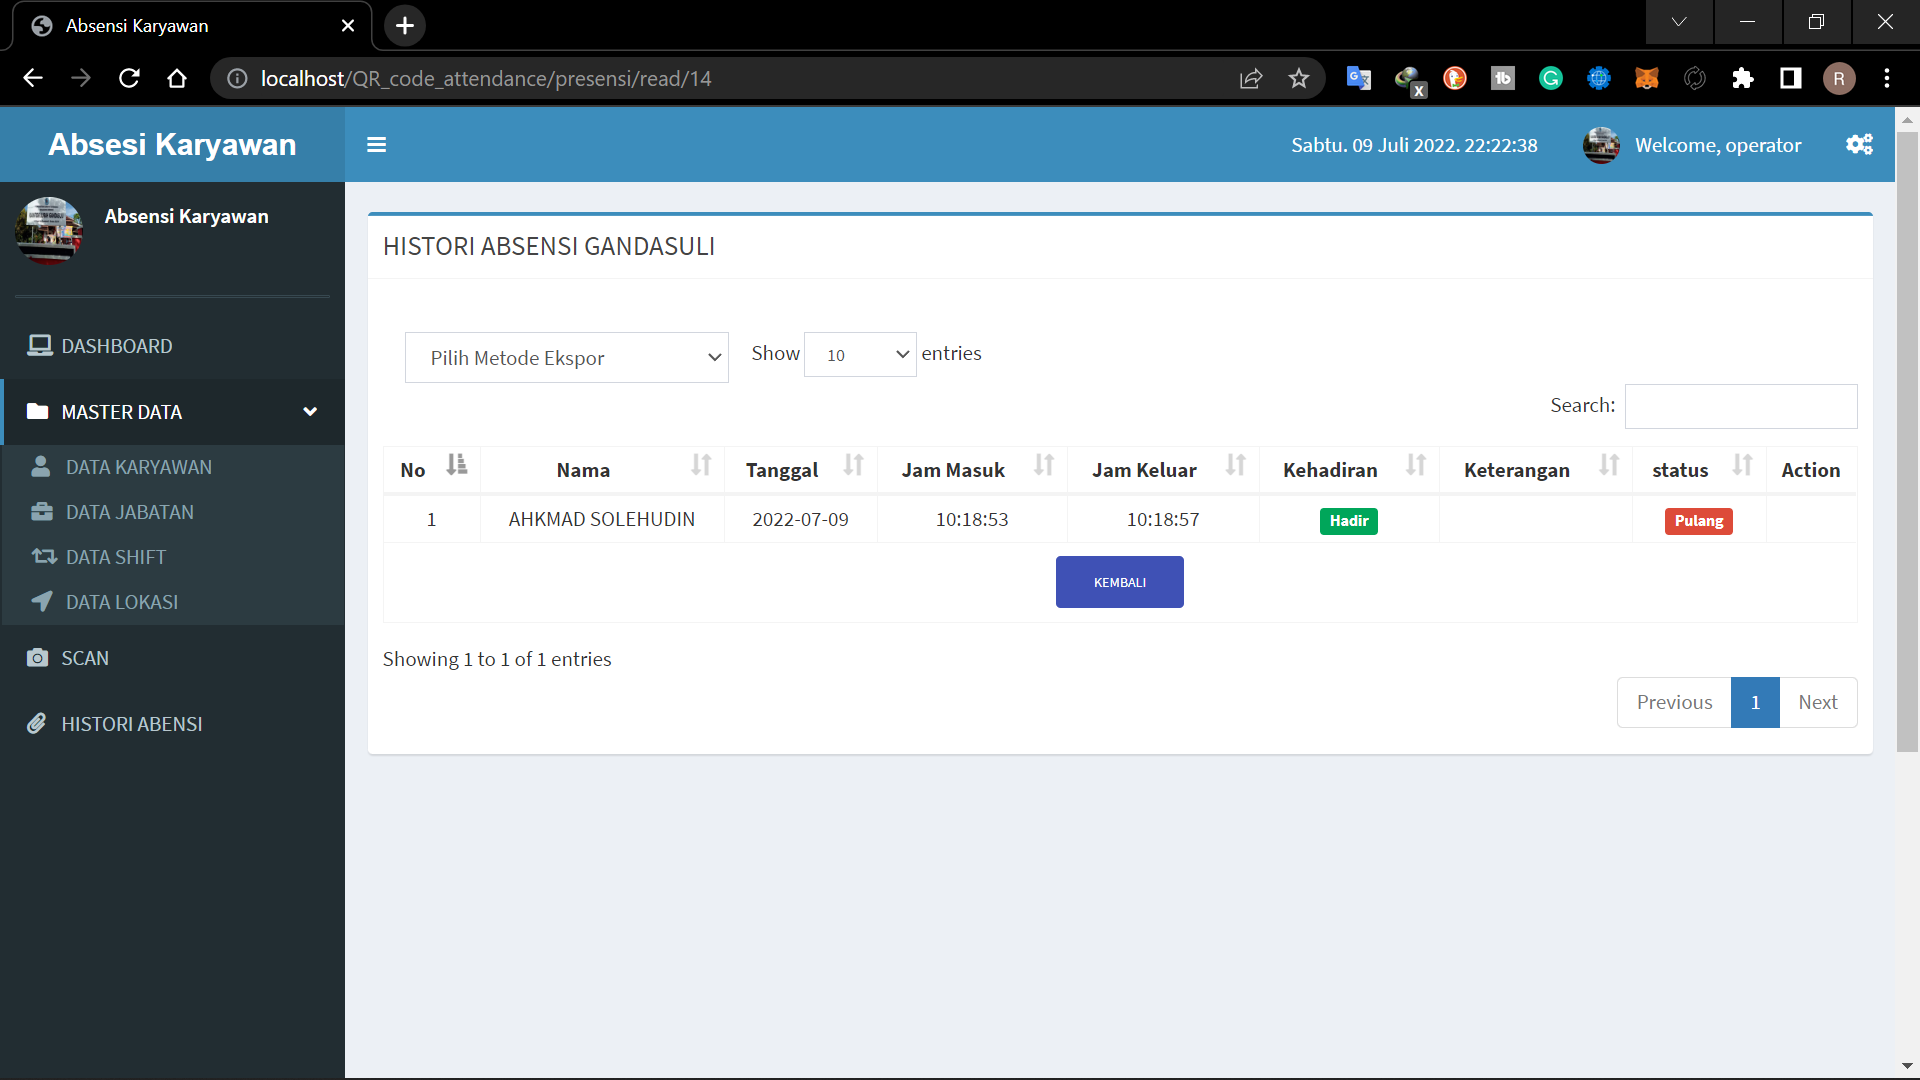Image resolution: width=1920 pixels, height=1080 pixels.
Task: Click the SCAN camera icon
Action: 38,657
